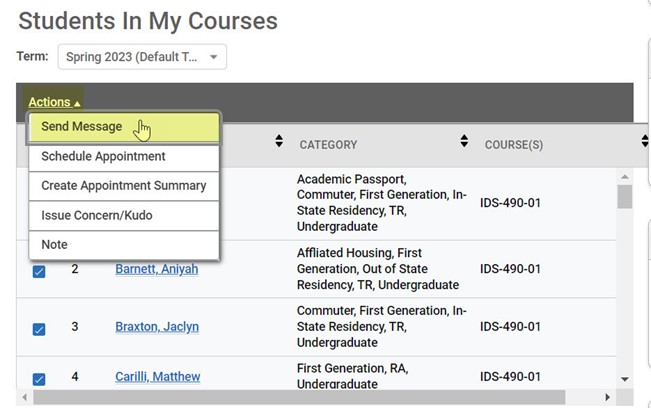Click sort arrows left of CATEGORY header
The width and height of the screenshot is (651, 408).
click(x=278, y=143)
